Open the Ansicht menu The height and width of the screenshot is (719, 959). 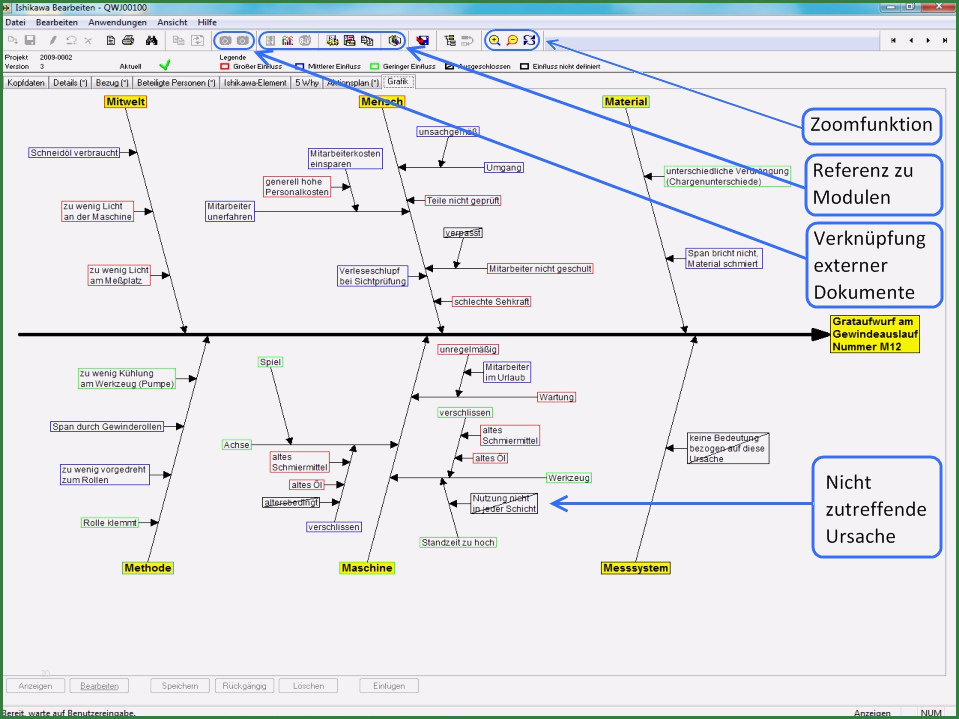click(172, 22)
